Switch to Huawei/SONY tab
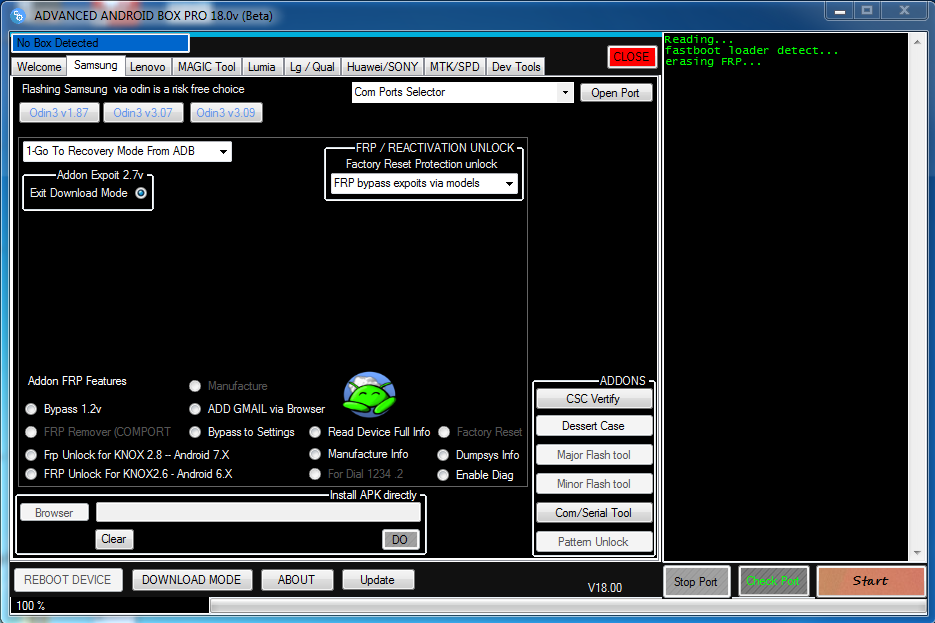This screenshot has height=623, width=935. coord(382,67)
